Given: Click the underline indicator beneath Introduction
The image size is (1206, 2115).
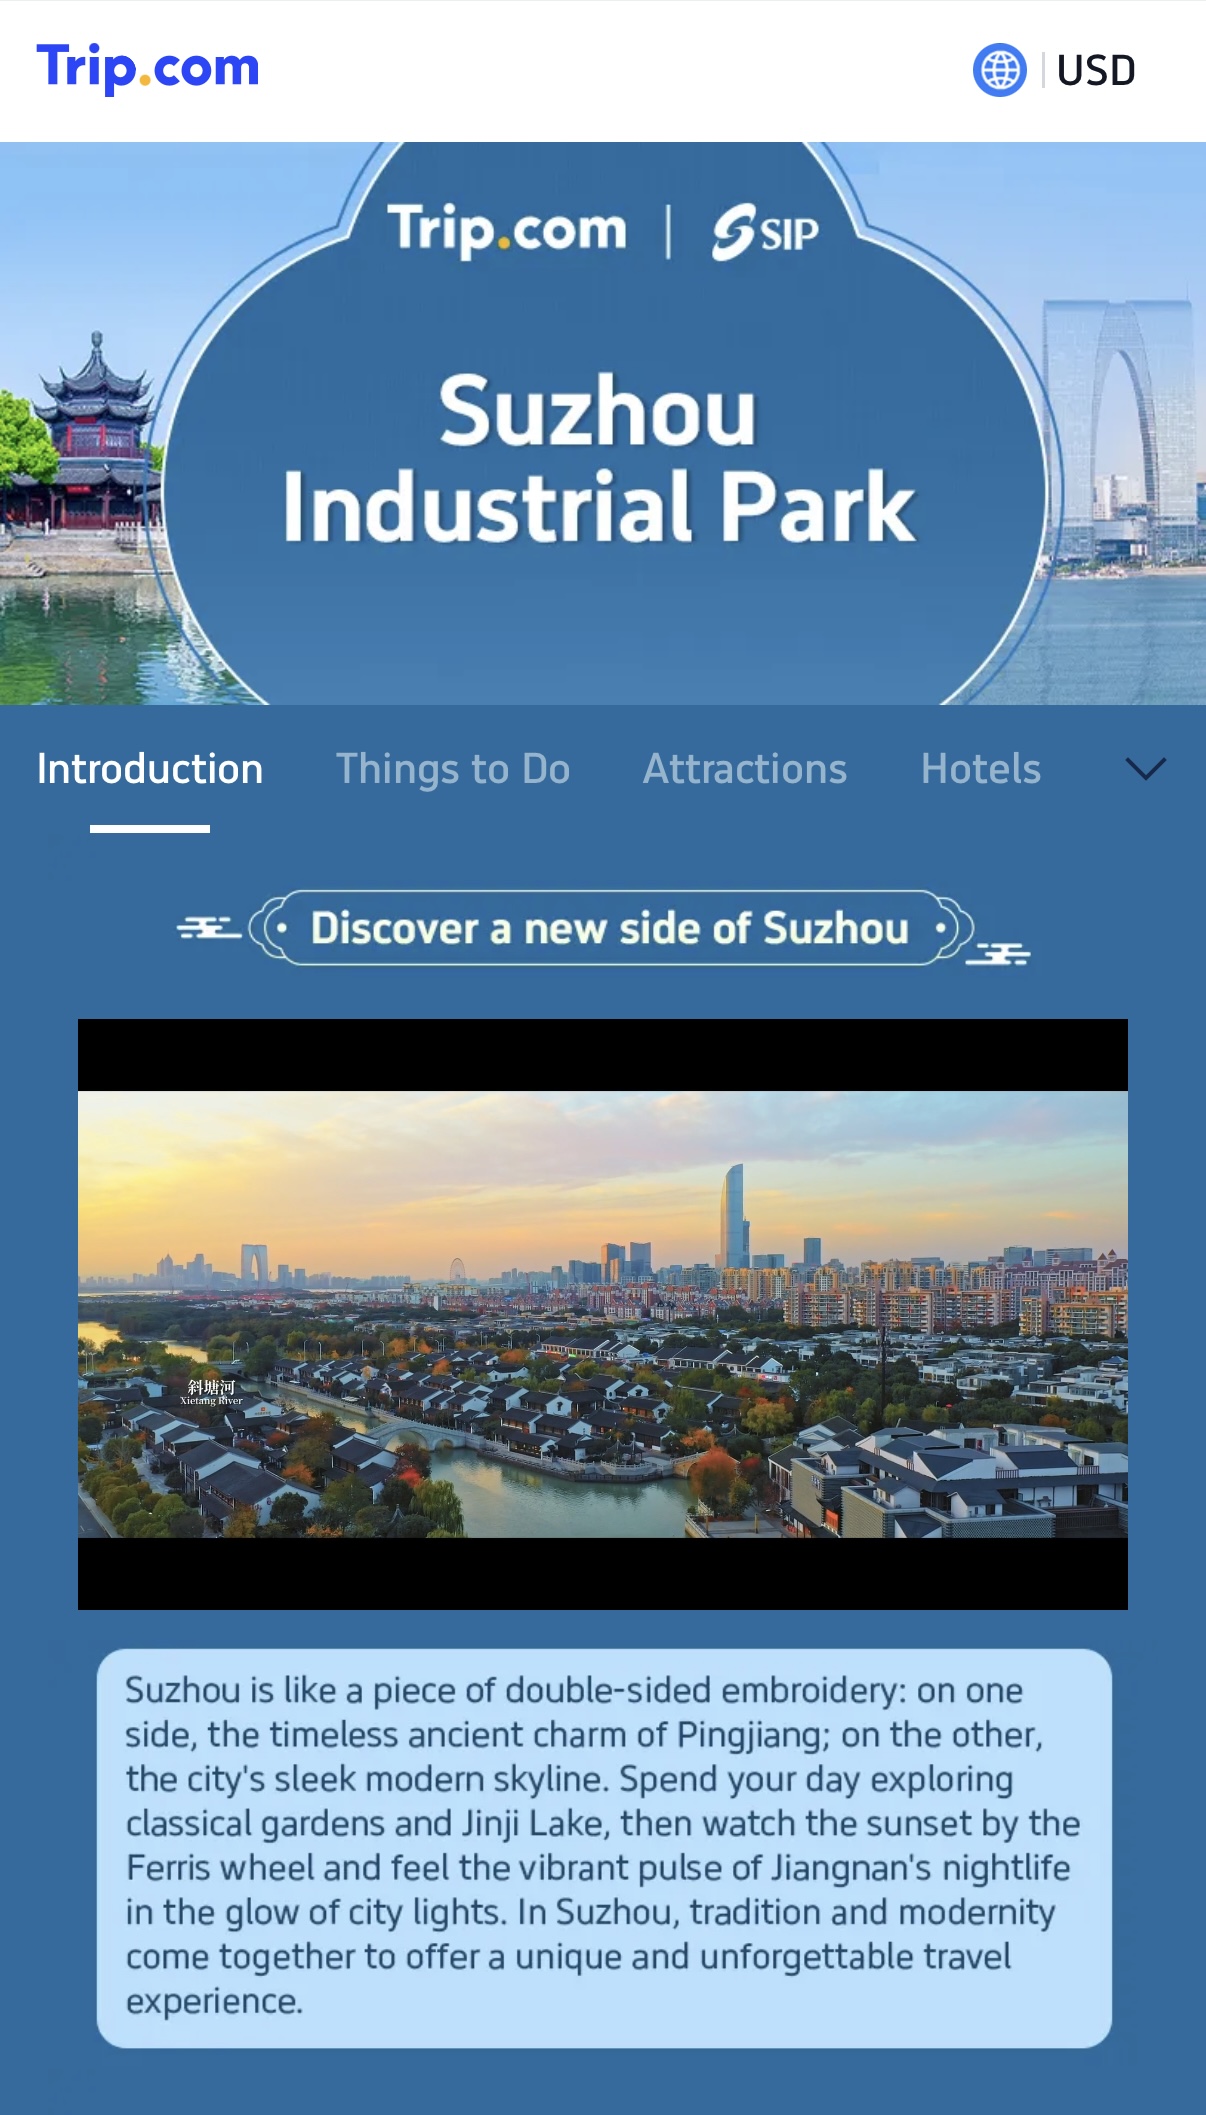Looking at the screenshot, I should tap(150, 829).
